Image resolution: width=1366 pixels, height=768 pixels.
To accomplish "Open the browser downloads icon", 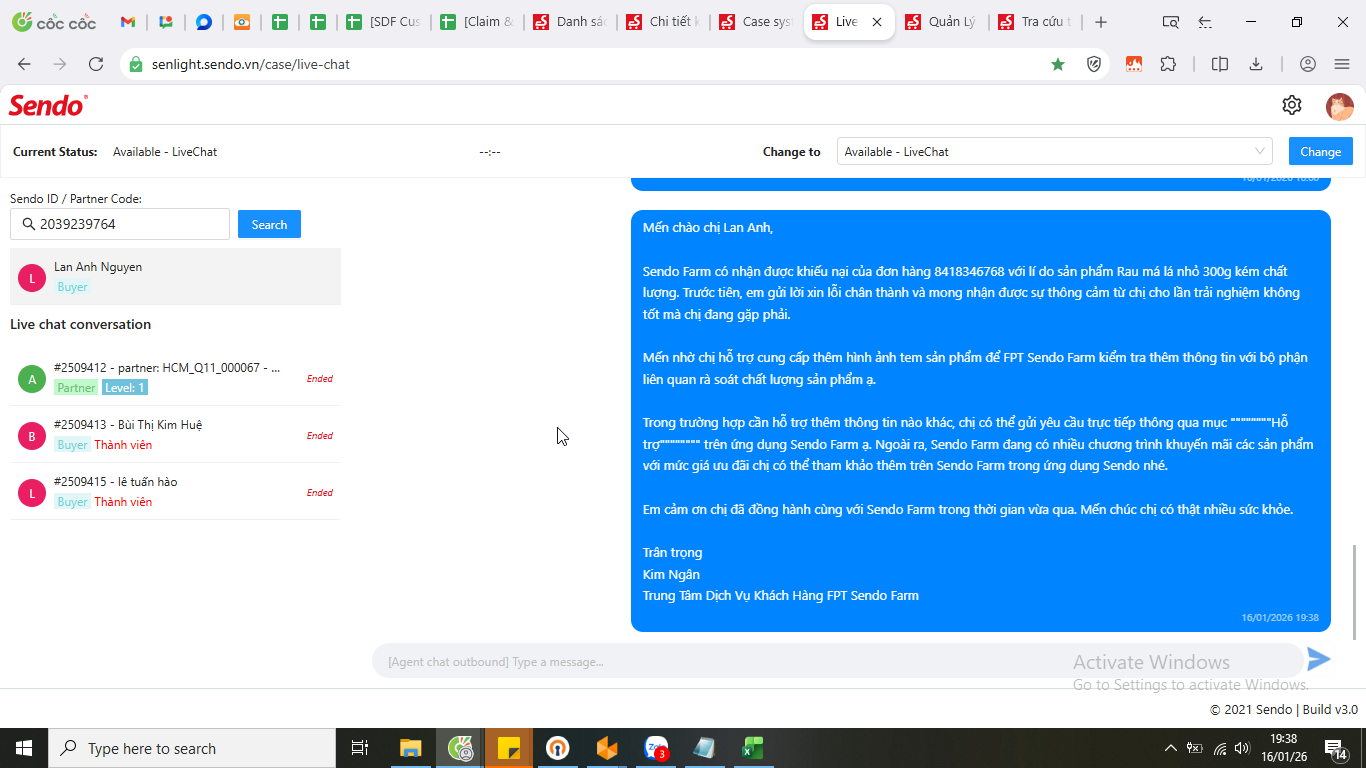I will [1256, 64].
